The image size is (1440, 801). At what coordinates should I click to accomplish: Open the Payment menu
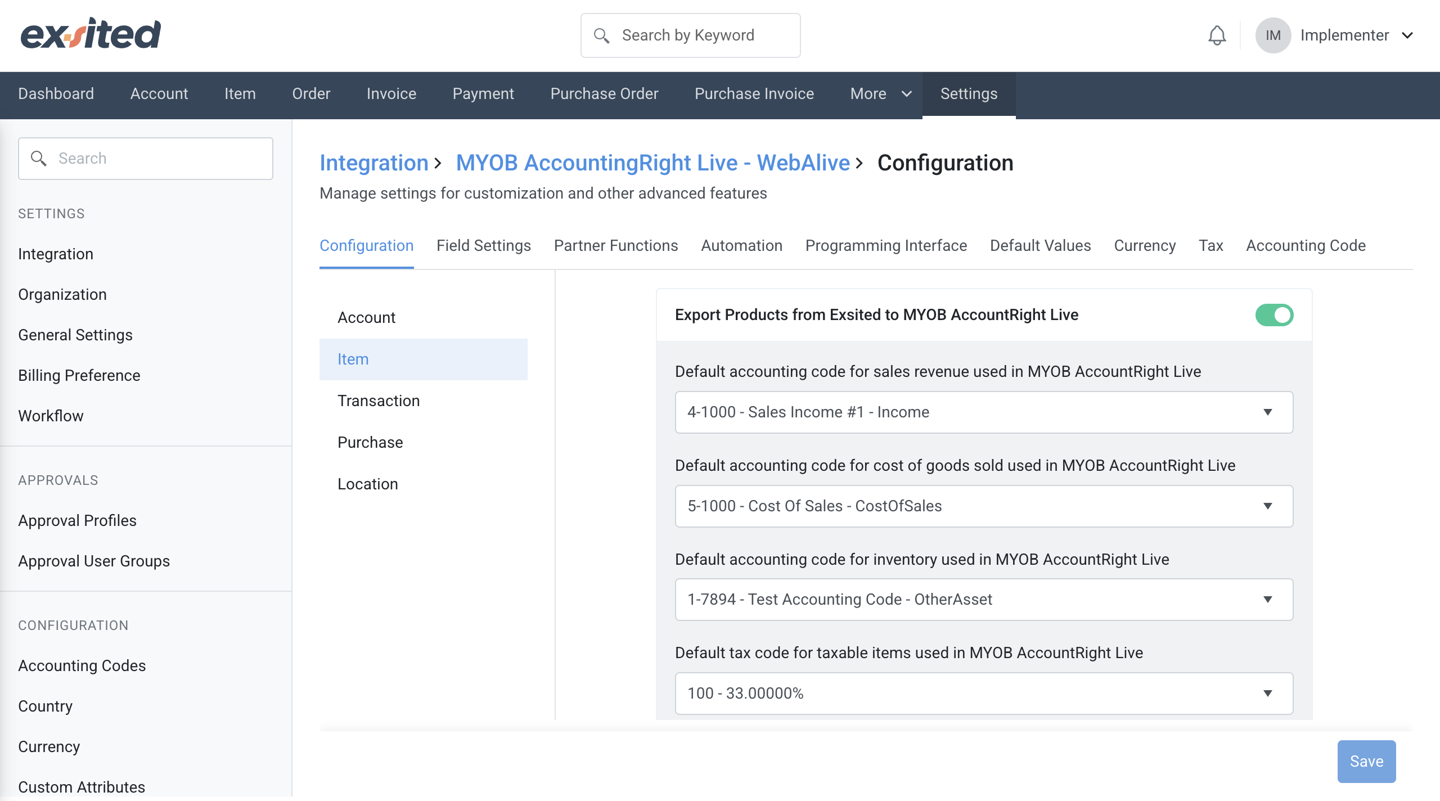click(x=483, y=94)
